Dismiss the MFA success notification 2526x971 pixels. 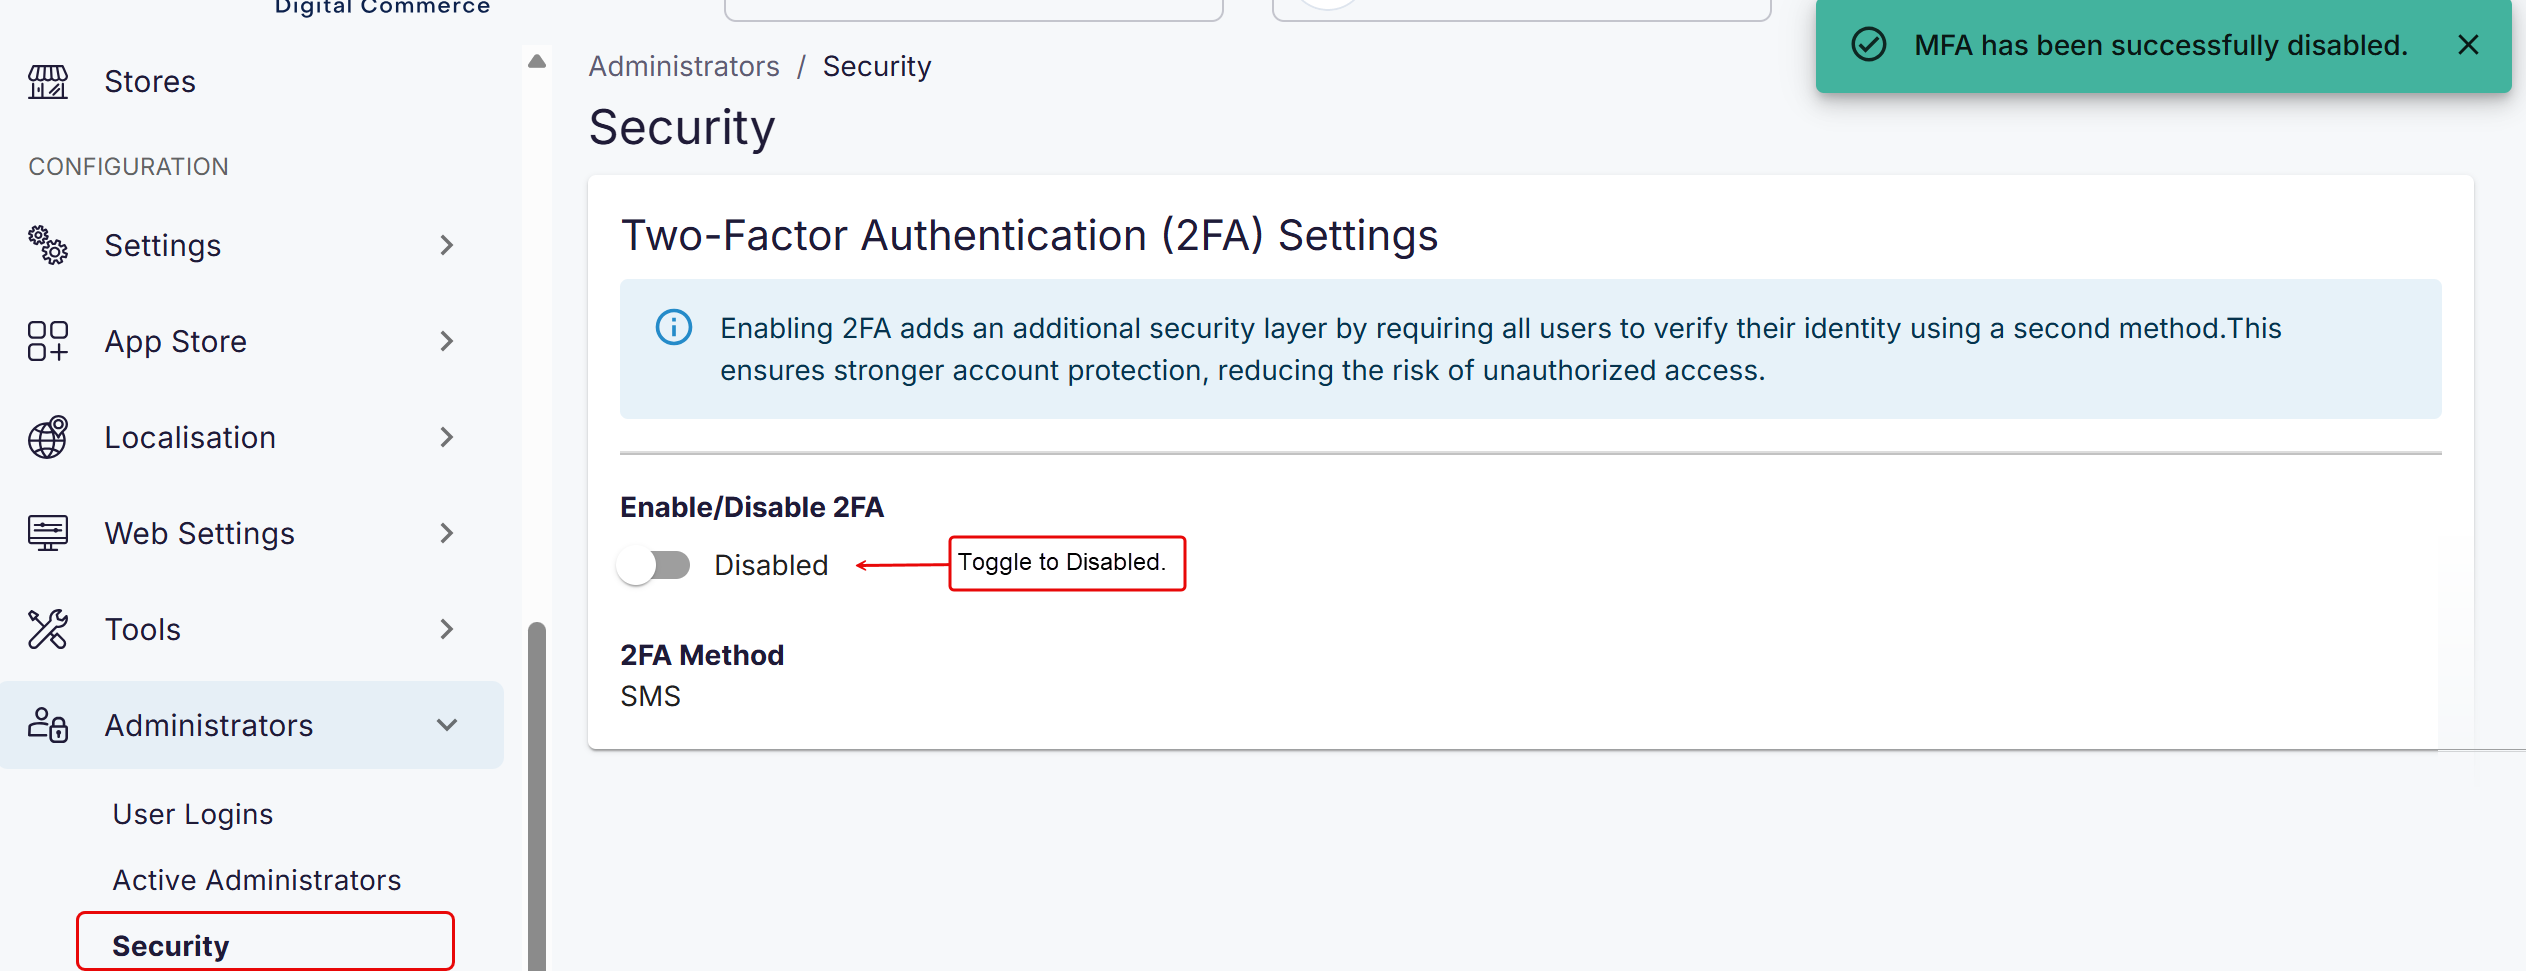pyautogui.click(x=2468, y=45)
